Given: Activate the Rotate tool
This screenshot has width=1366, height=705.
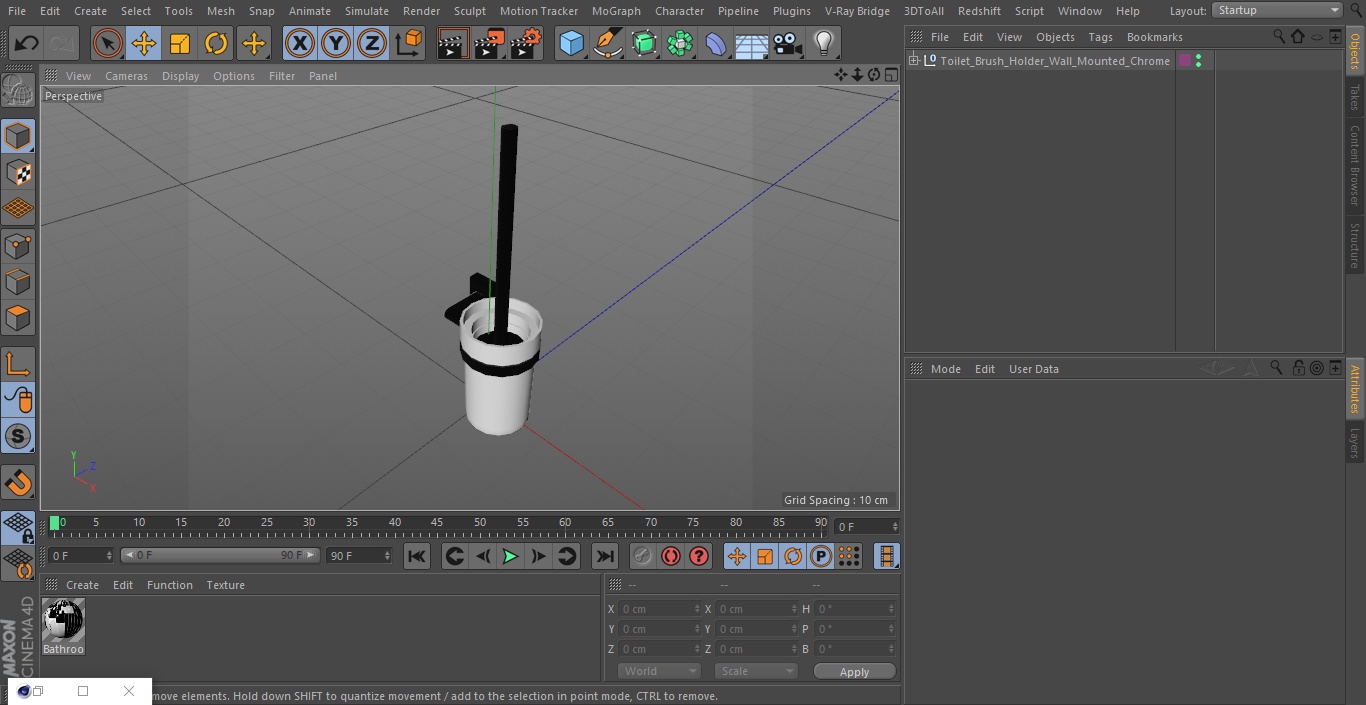Looking at the screenshot, I should (x=216, y=43).
